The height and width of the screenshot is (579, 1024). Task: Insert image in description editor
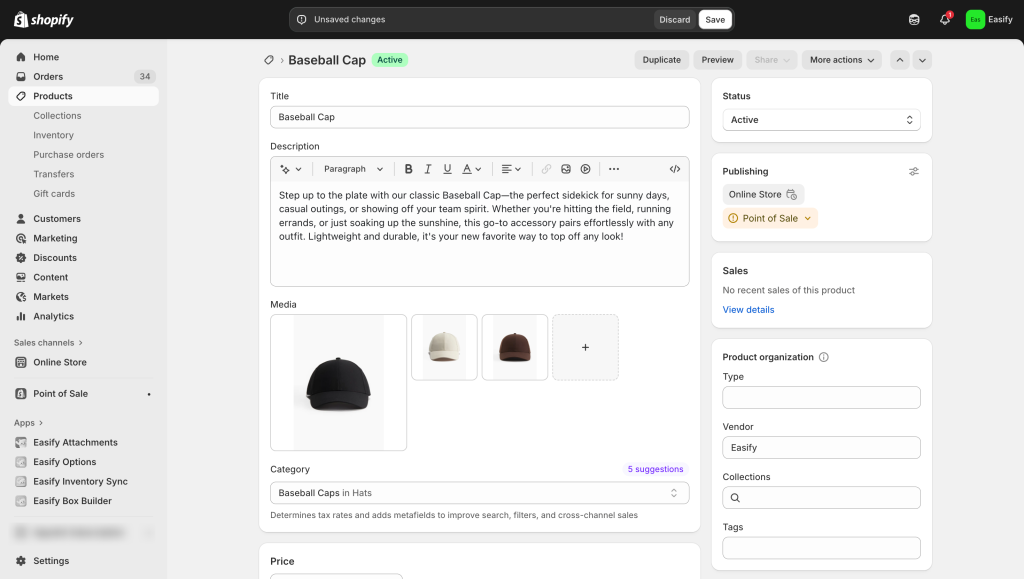click(x=566, y=169)
